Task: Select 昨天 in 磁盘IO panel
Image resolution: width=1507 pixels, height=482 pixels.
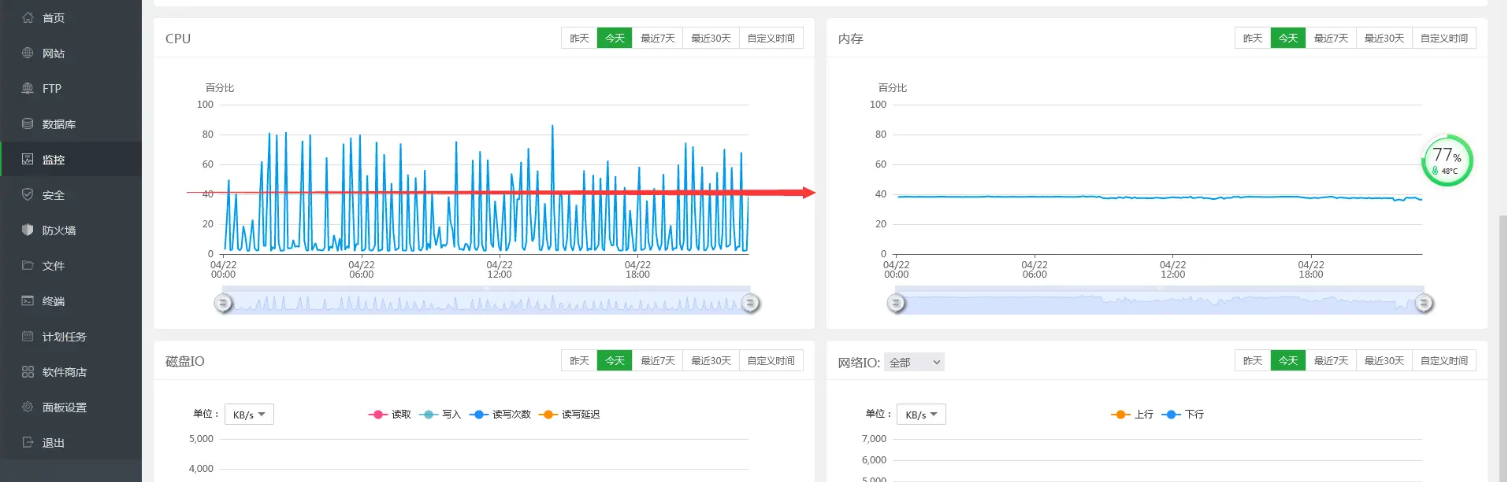Action: (x=579, y=360)
